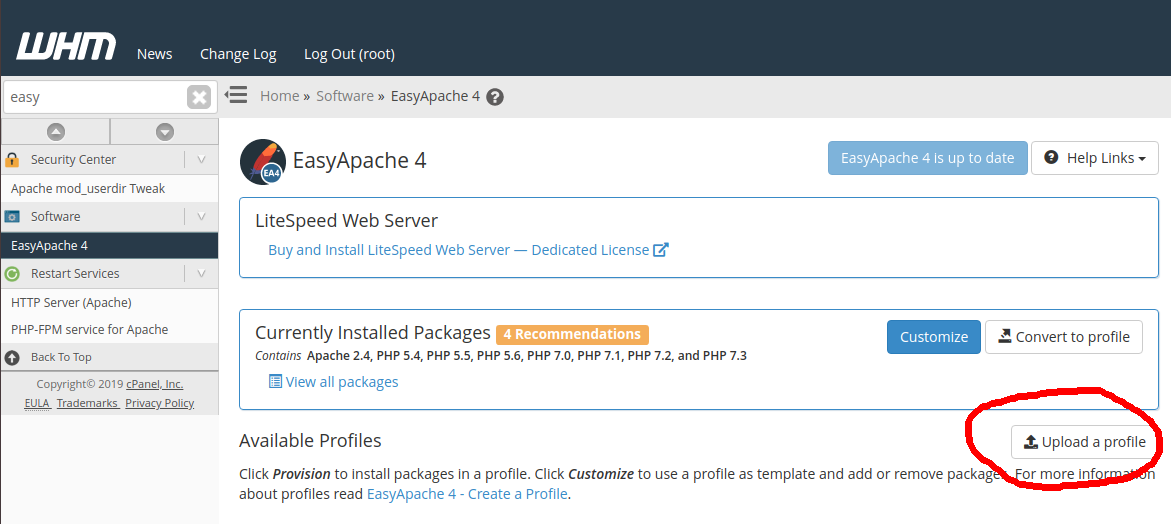Log out as root
Viewport: 1171px width, 524px height.
350,54
